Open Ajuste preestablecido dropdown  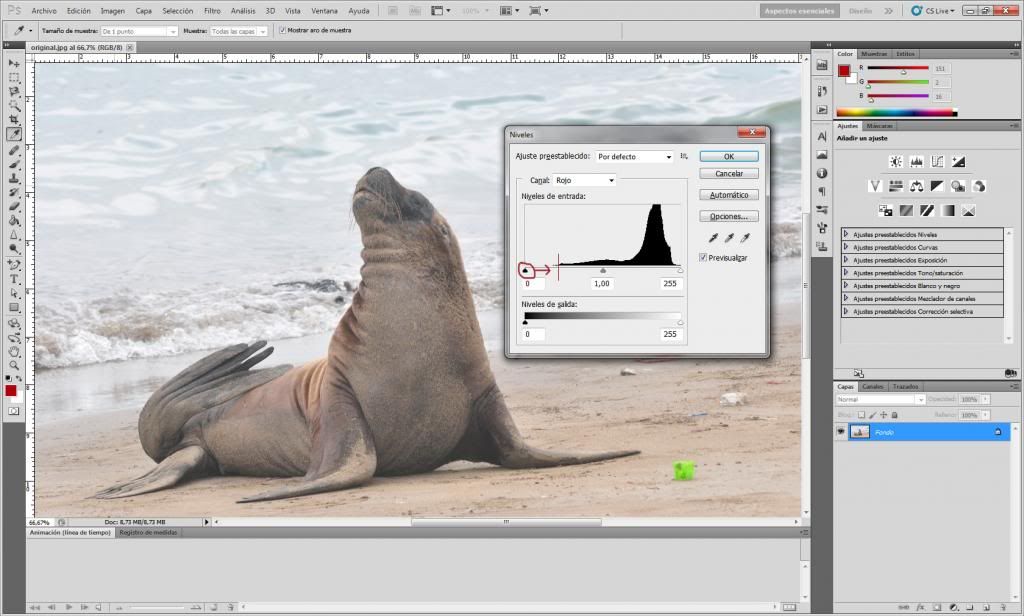(634, 157)
